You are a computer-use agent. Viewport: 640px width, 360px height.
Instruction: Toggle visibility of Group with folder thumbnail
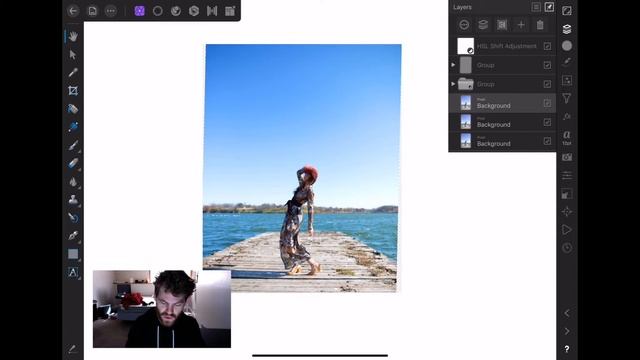click(547, 84)
